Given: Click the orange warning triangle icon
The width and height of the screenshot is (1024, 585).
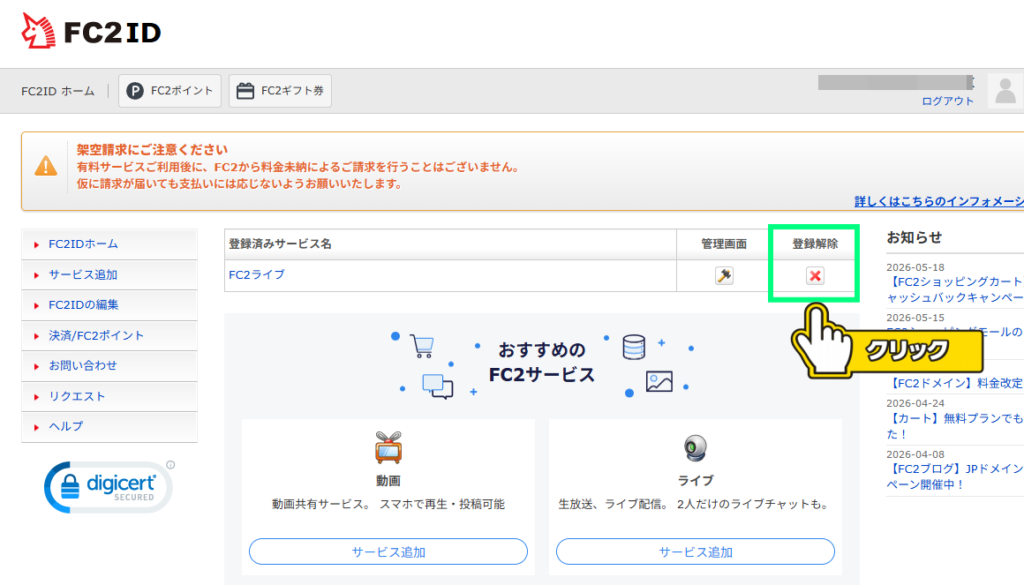Looking at the screenshot, I should (46, 166).
